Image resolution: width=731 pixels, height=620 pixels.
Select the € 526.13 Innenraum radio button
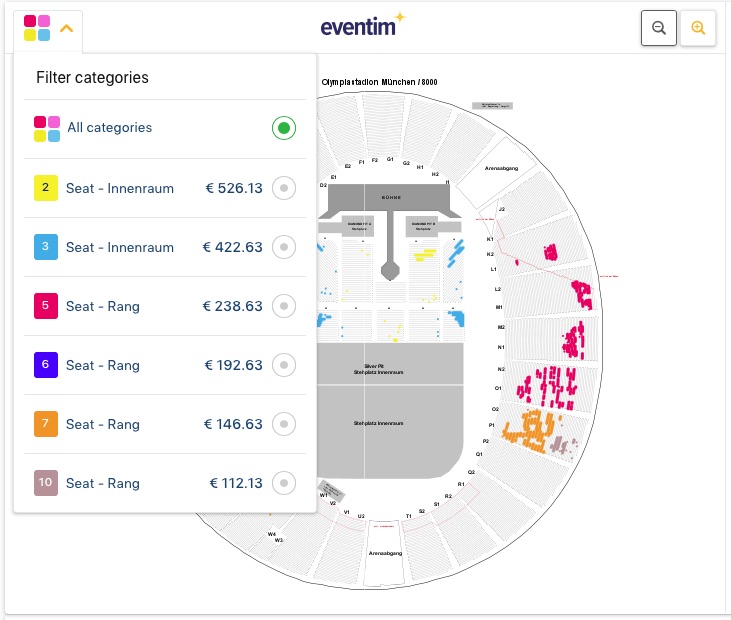coord(284,188)
